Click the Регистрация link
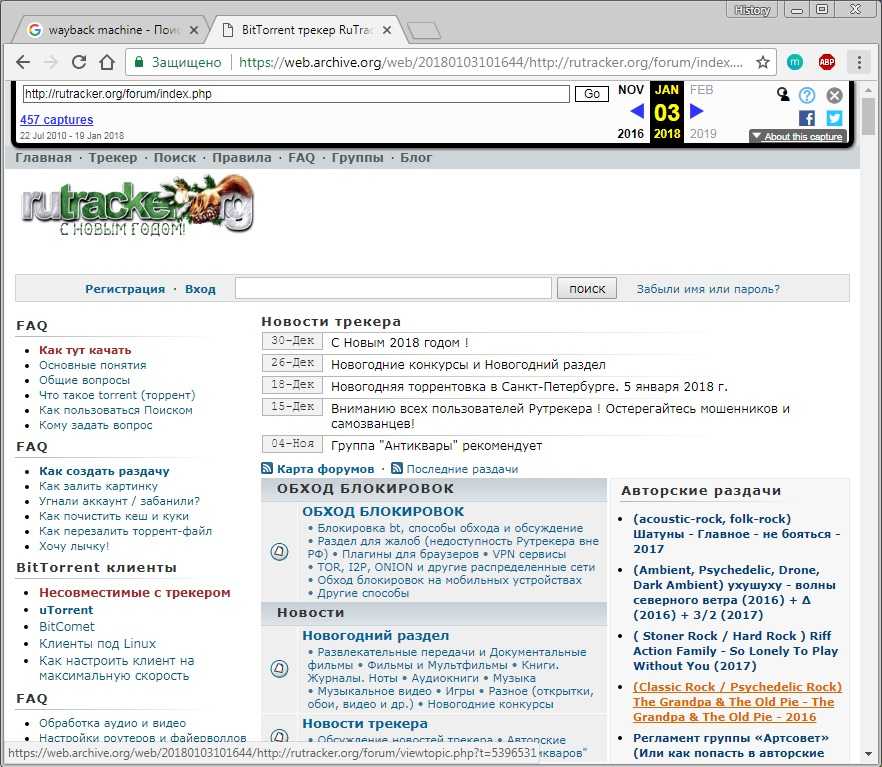The height and width of the screenshot is (767, 882). pos(125,289)
